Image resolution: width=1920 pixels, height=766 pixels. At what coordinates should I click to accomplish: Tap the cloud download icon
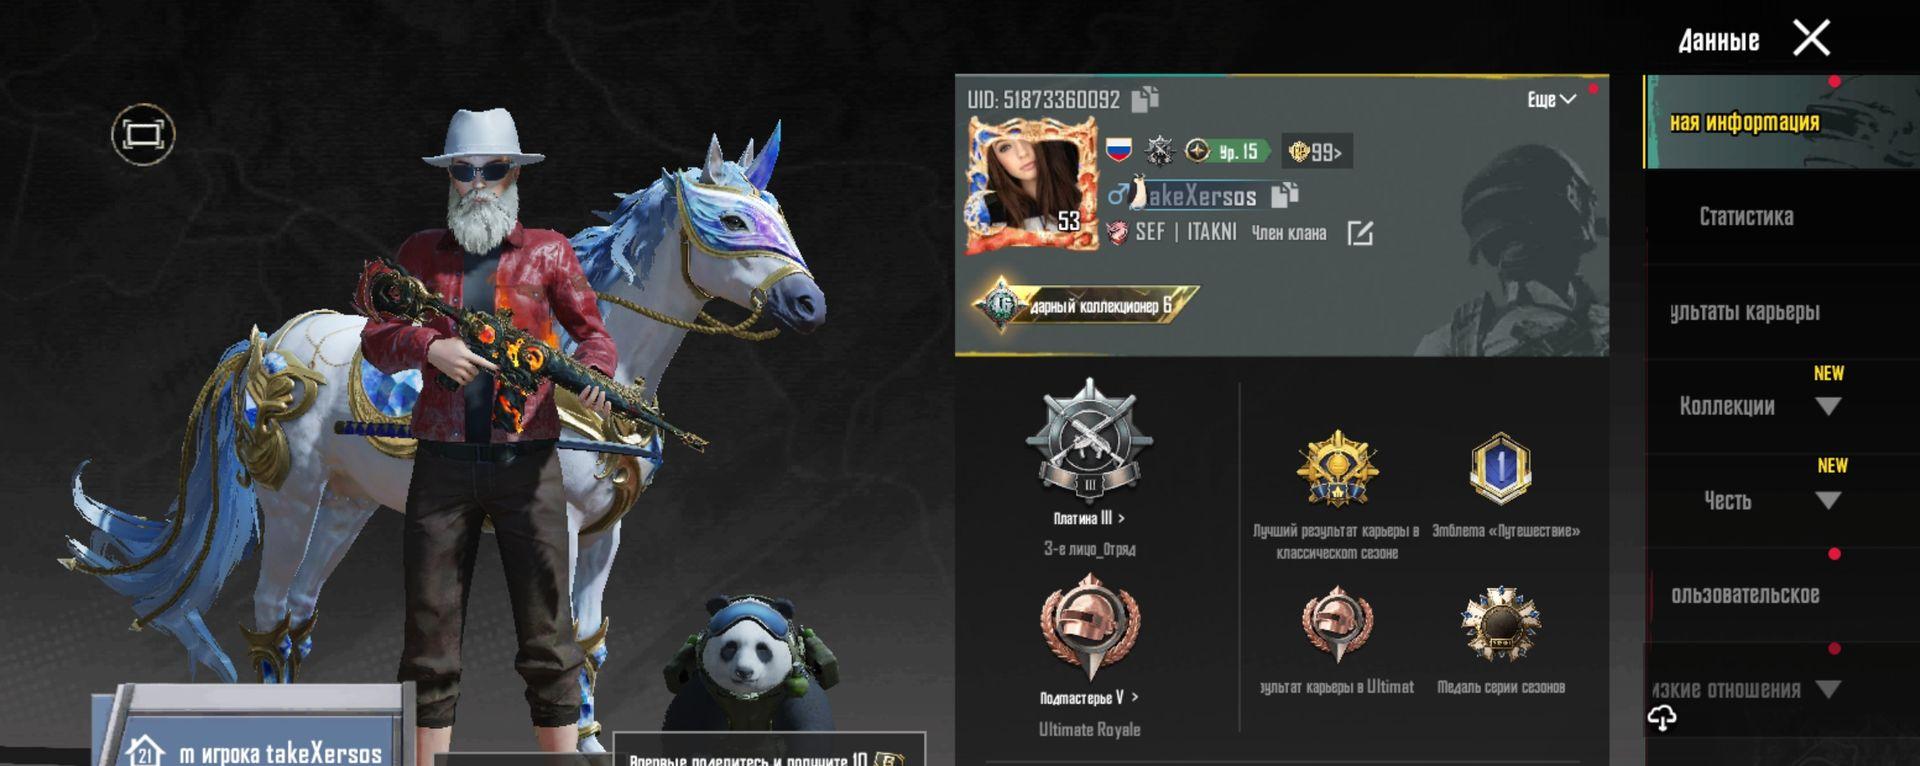(x=1662, y=717)
